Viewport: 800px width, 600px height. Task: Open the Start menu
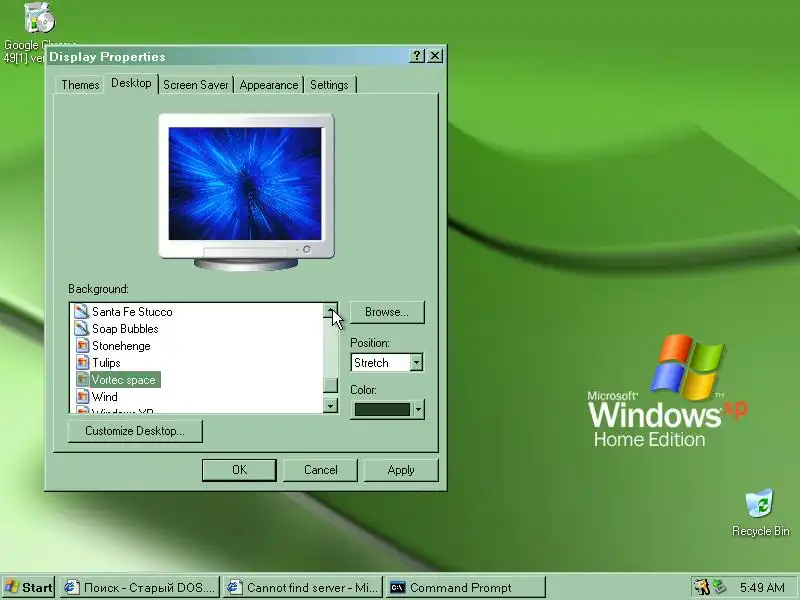pos(28,588)
